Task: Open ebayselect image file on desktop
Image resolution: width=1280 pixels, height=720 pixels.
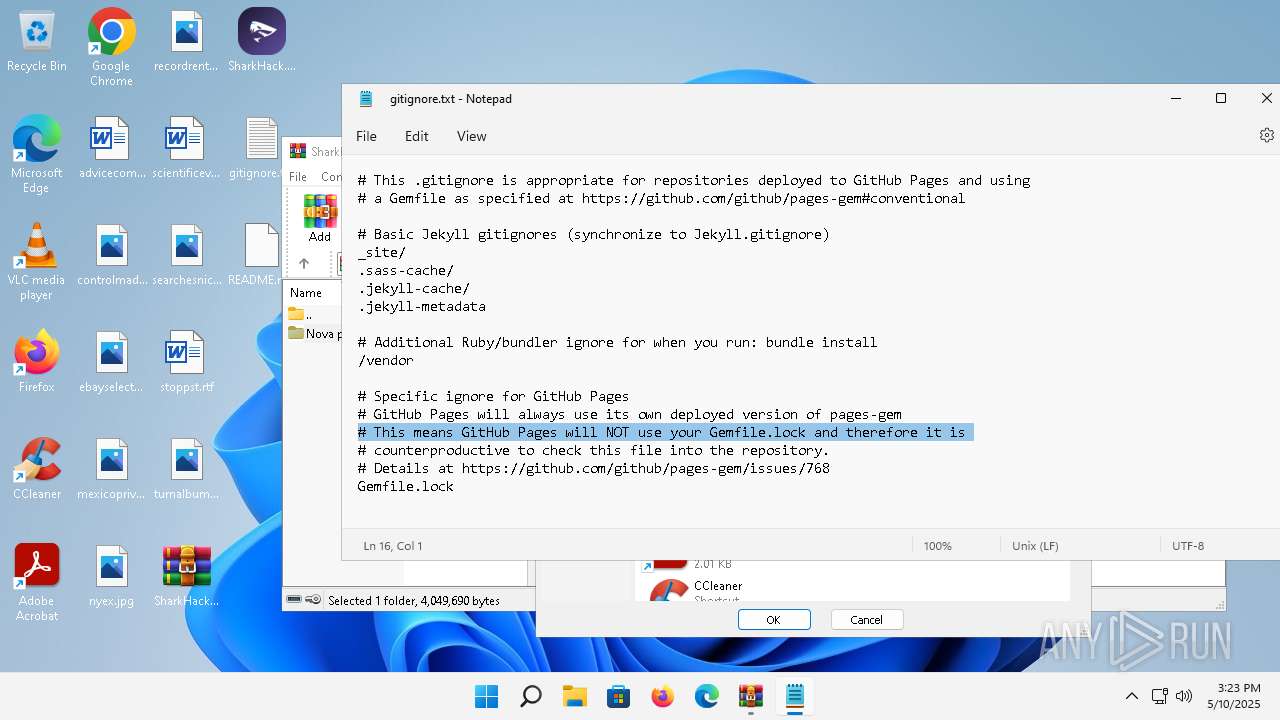Action: coord(111,362)
